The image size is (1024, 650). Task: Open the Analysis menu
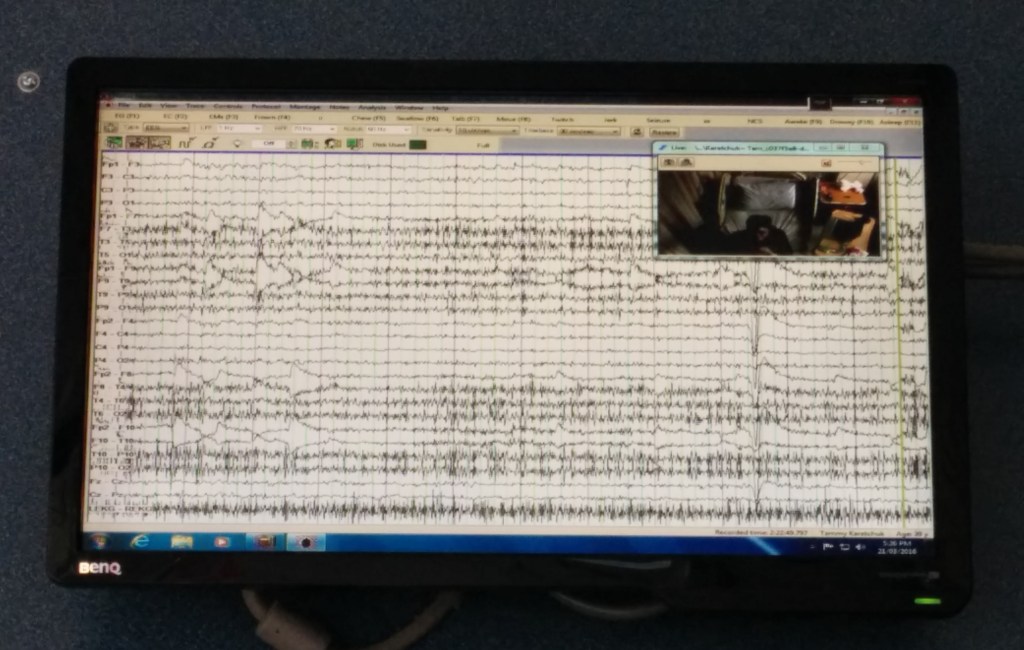(x=371, y=107)
